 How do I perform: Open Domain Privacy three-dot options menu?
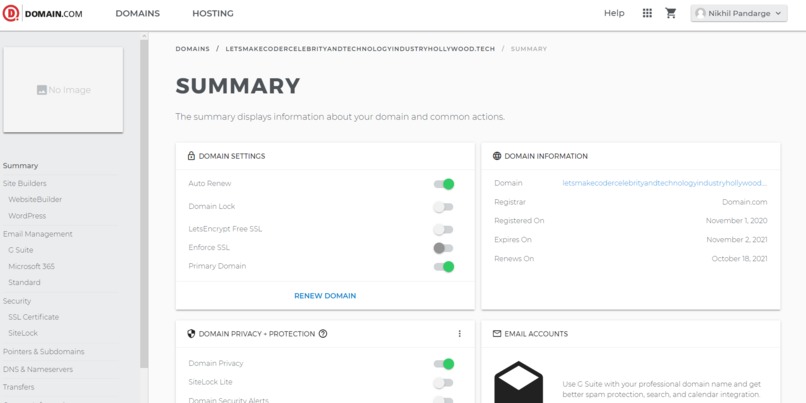[460, 334]
